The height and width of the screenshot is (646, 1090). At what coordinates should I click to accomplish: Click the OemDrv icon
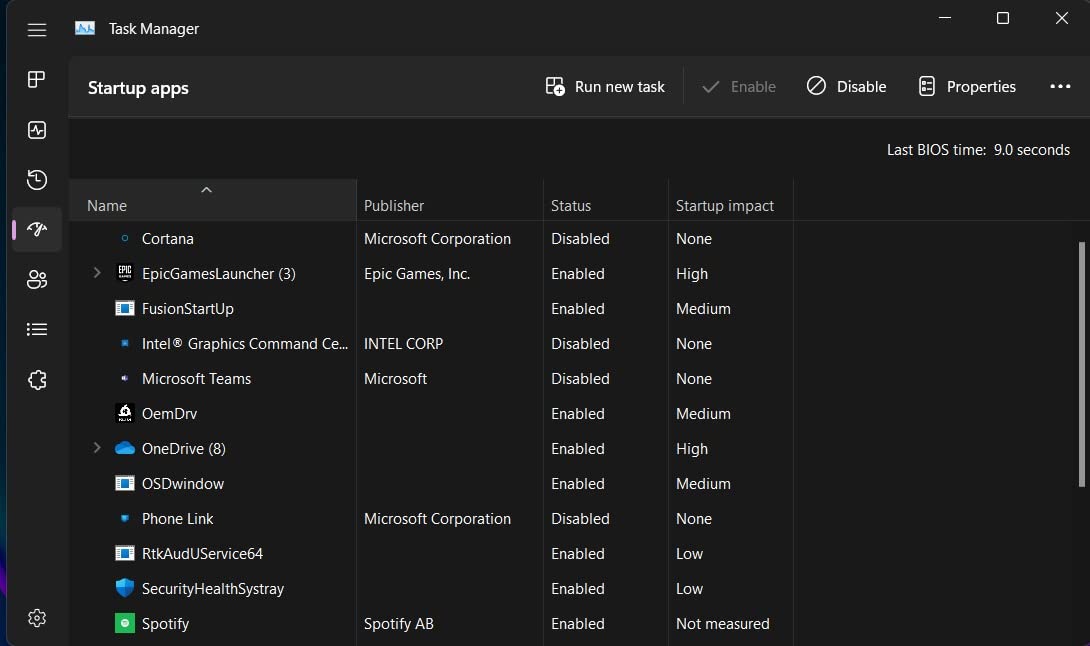124,413
